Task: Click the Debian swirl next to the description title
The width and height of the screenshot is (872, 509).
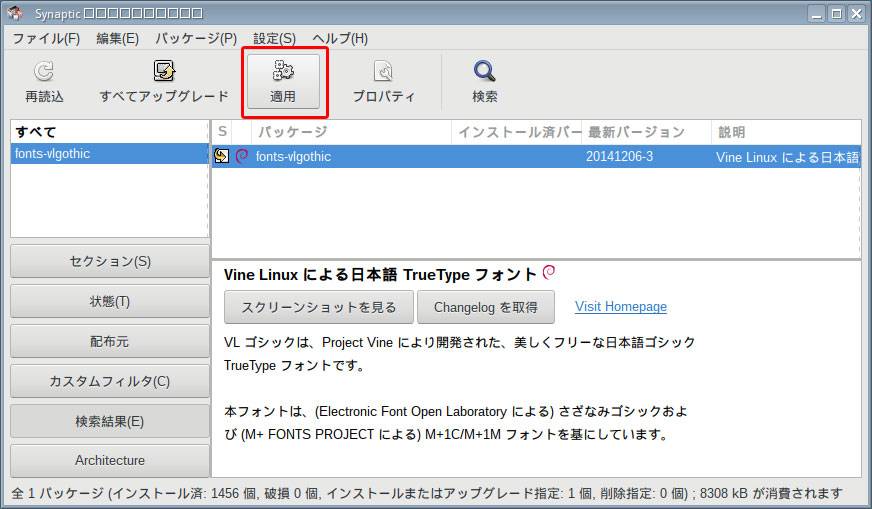Action: (x=549, y=272)
